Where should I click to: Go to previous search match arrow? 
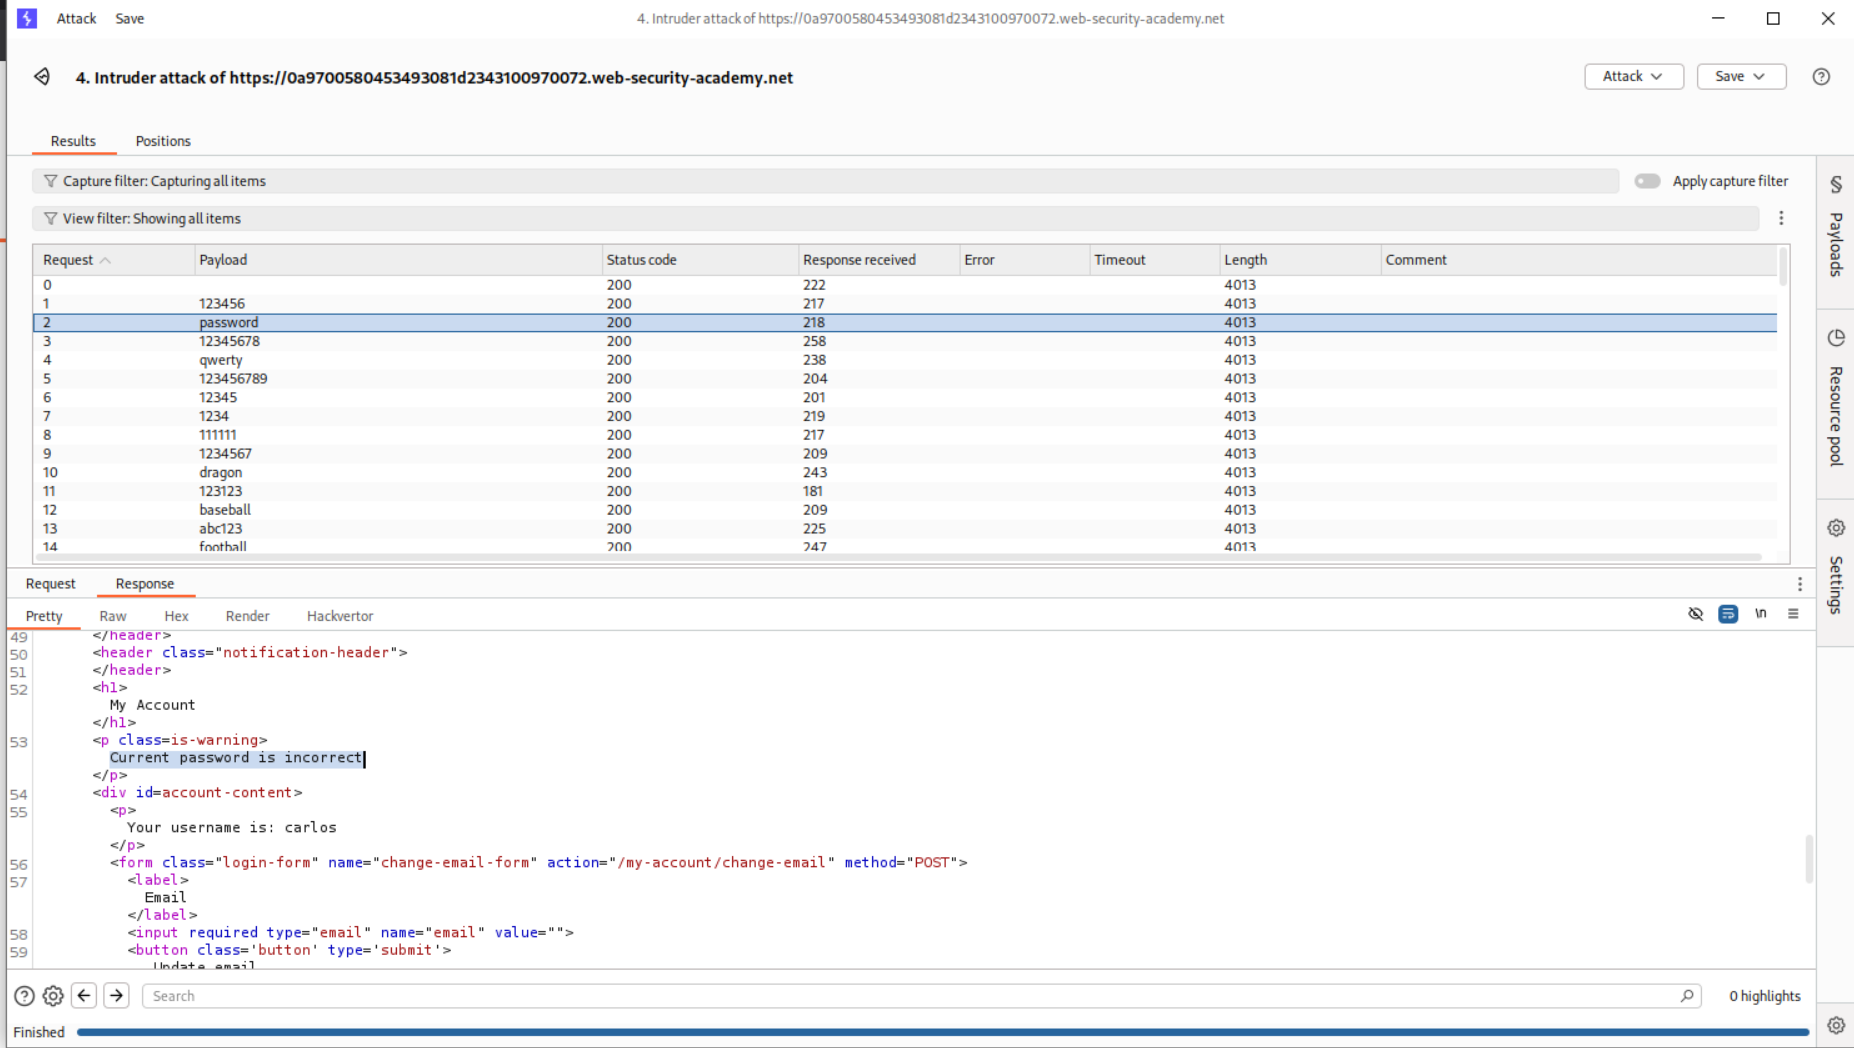84,996
